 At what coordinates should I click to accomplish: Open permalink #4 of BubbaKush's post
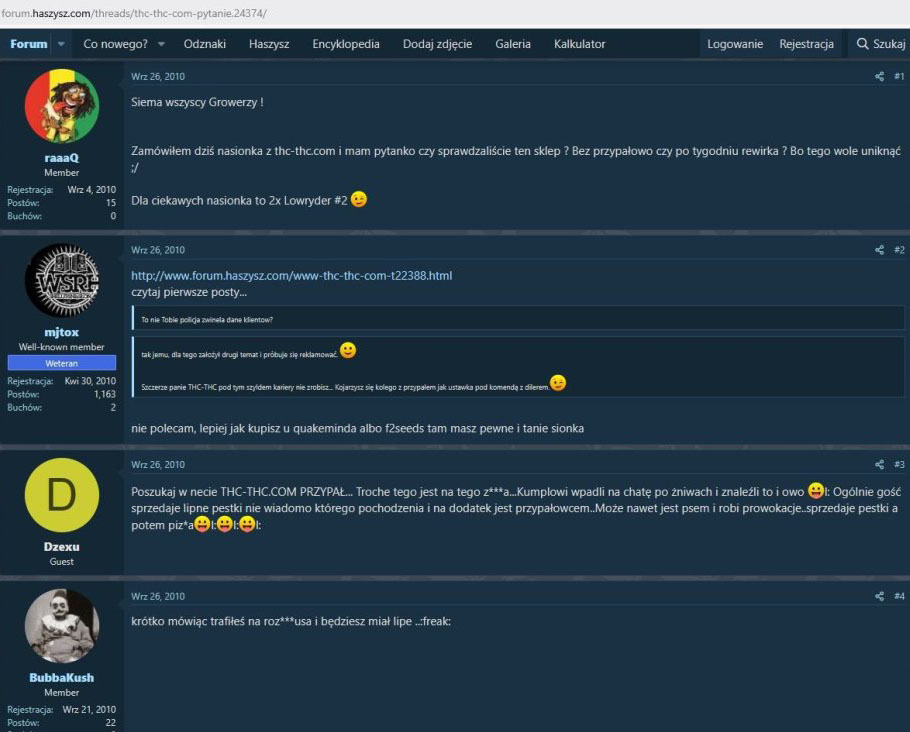click(899, 596)
